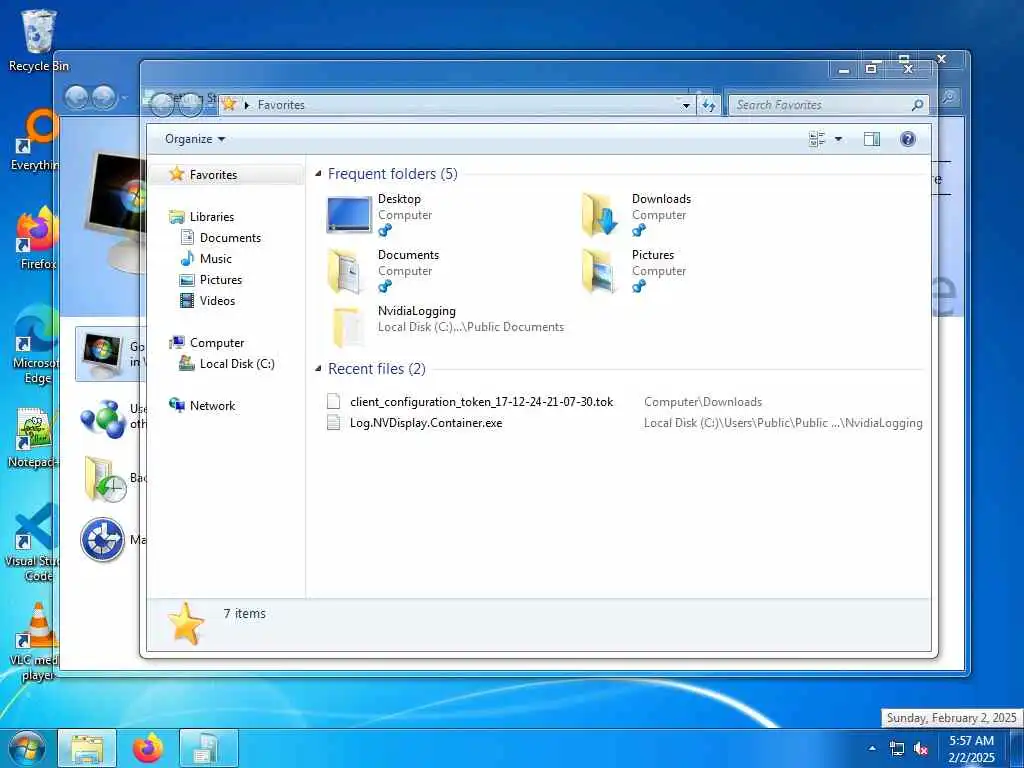This screenshot has width=1024, height=768.
Task: Open Music library in sidebar
Action: click(x=216, y=259)
